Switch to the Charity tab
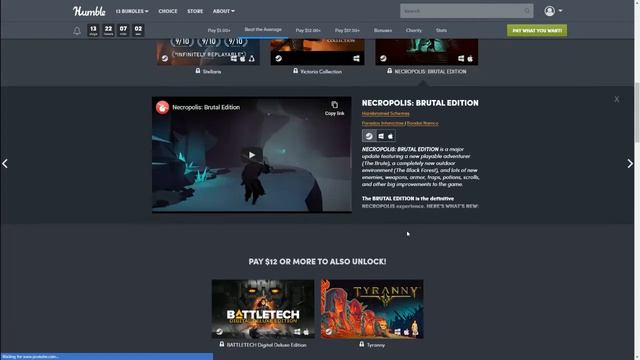This screenshot has height=360, width=640. pos(413,31)
